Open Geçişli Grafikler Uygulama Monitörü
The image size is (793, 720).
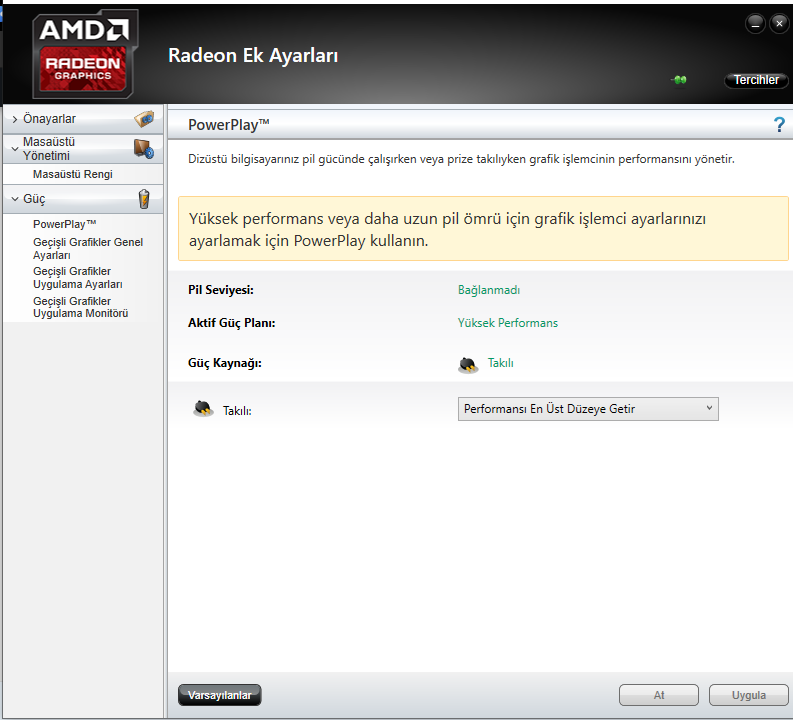tap(80, 307)
